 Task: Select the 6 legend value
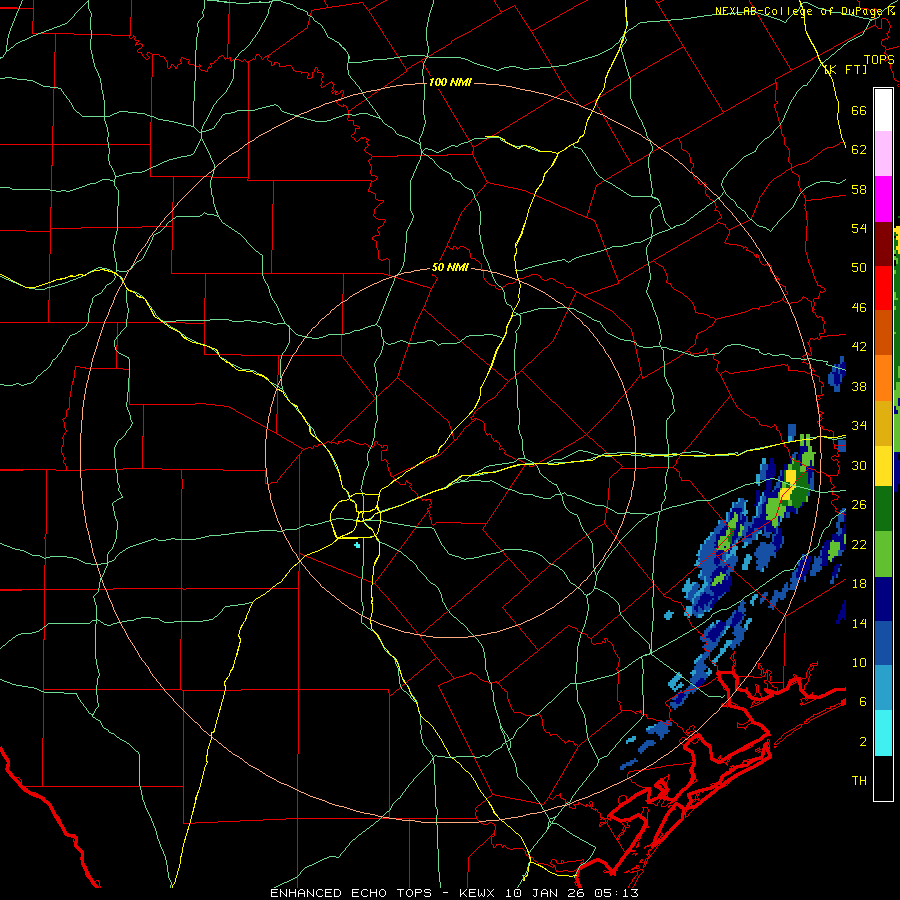863,701
